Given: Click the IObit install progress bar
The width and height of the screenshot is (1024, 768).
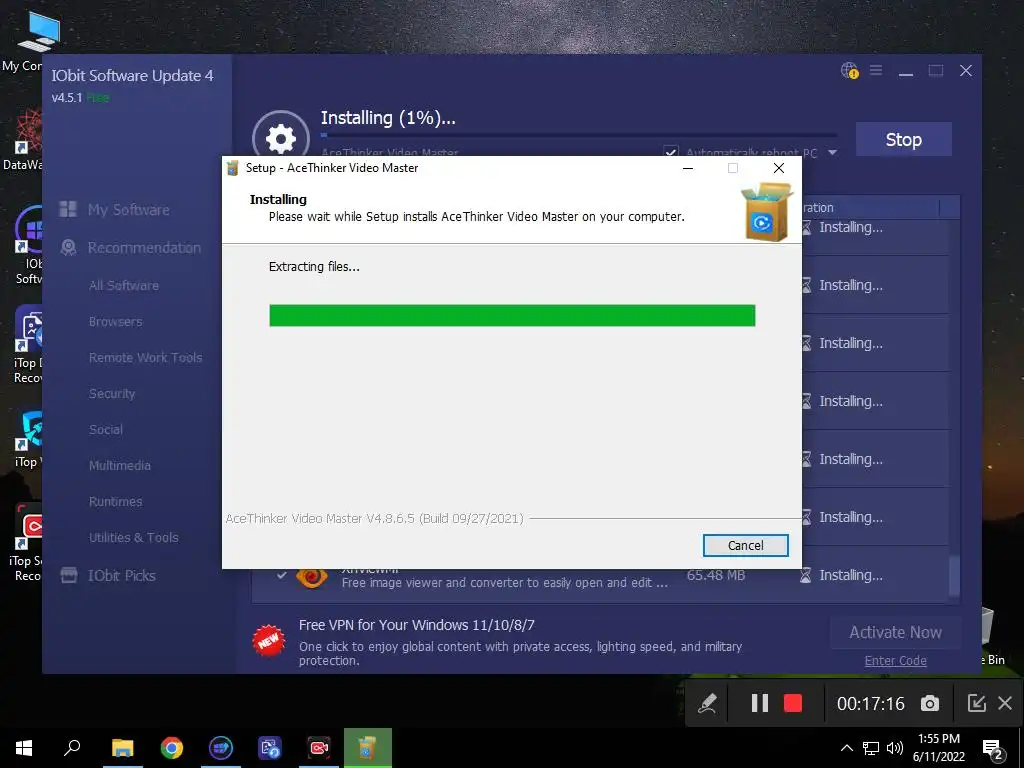Looking at the screenshot, I should pos(579,135).
